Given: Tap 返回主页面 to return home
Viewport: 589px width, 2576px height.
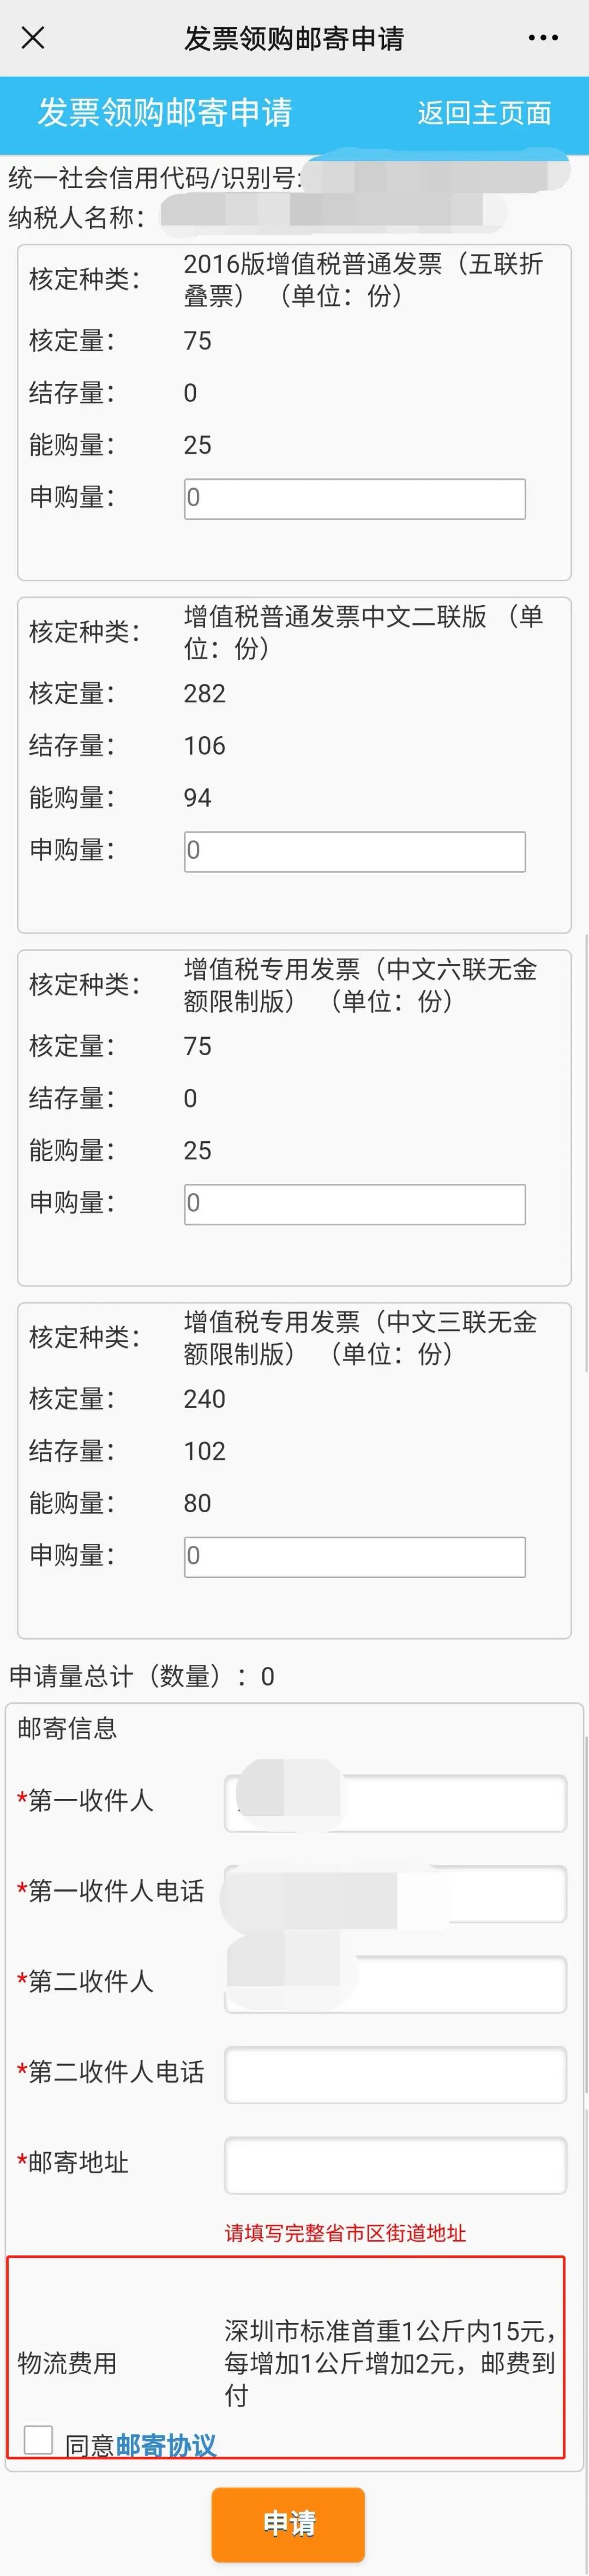Looking at the screenshot, I should (x=484, y=113).
